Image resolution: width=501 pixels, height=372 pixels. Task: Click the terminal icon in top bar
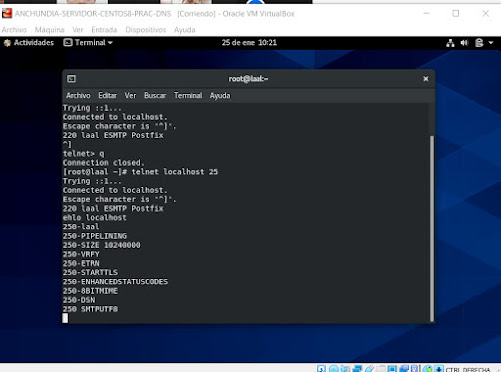click(68, 43)
